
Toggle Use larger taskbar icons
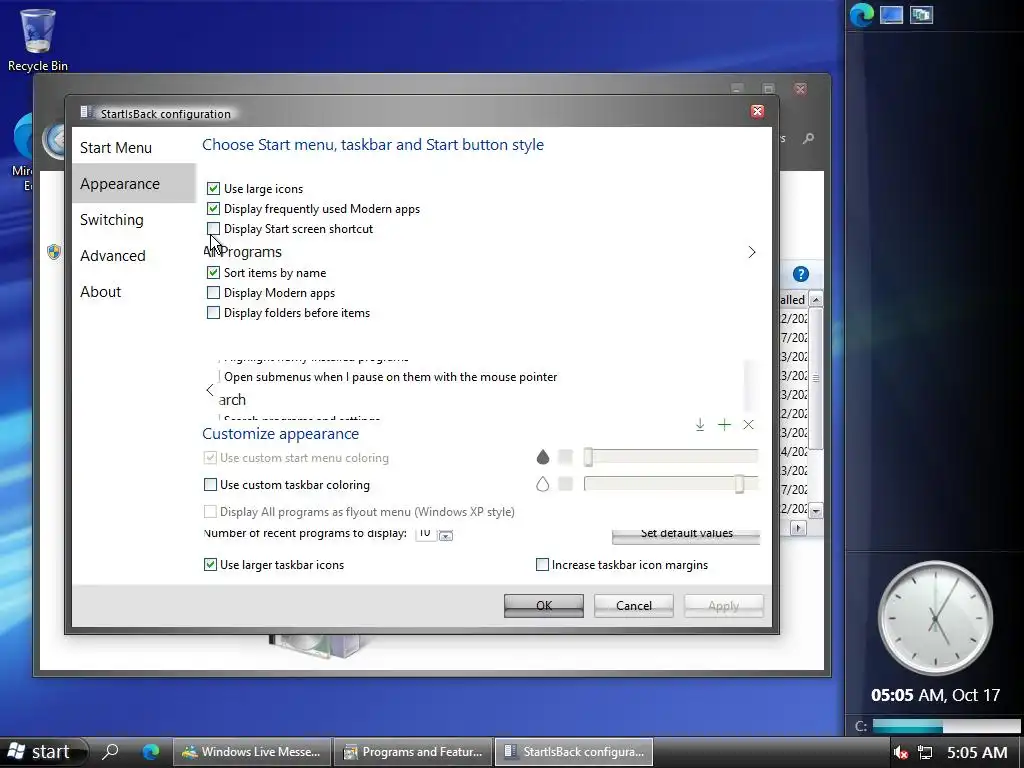(210, 564)
